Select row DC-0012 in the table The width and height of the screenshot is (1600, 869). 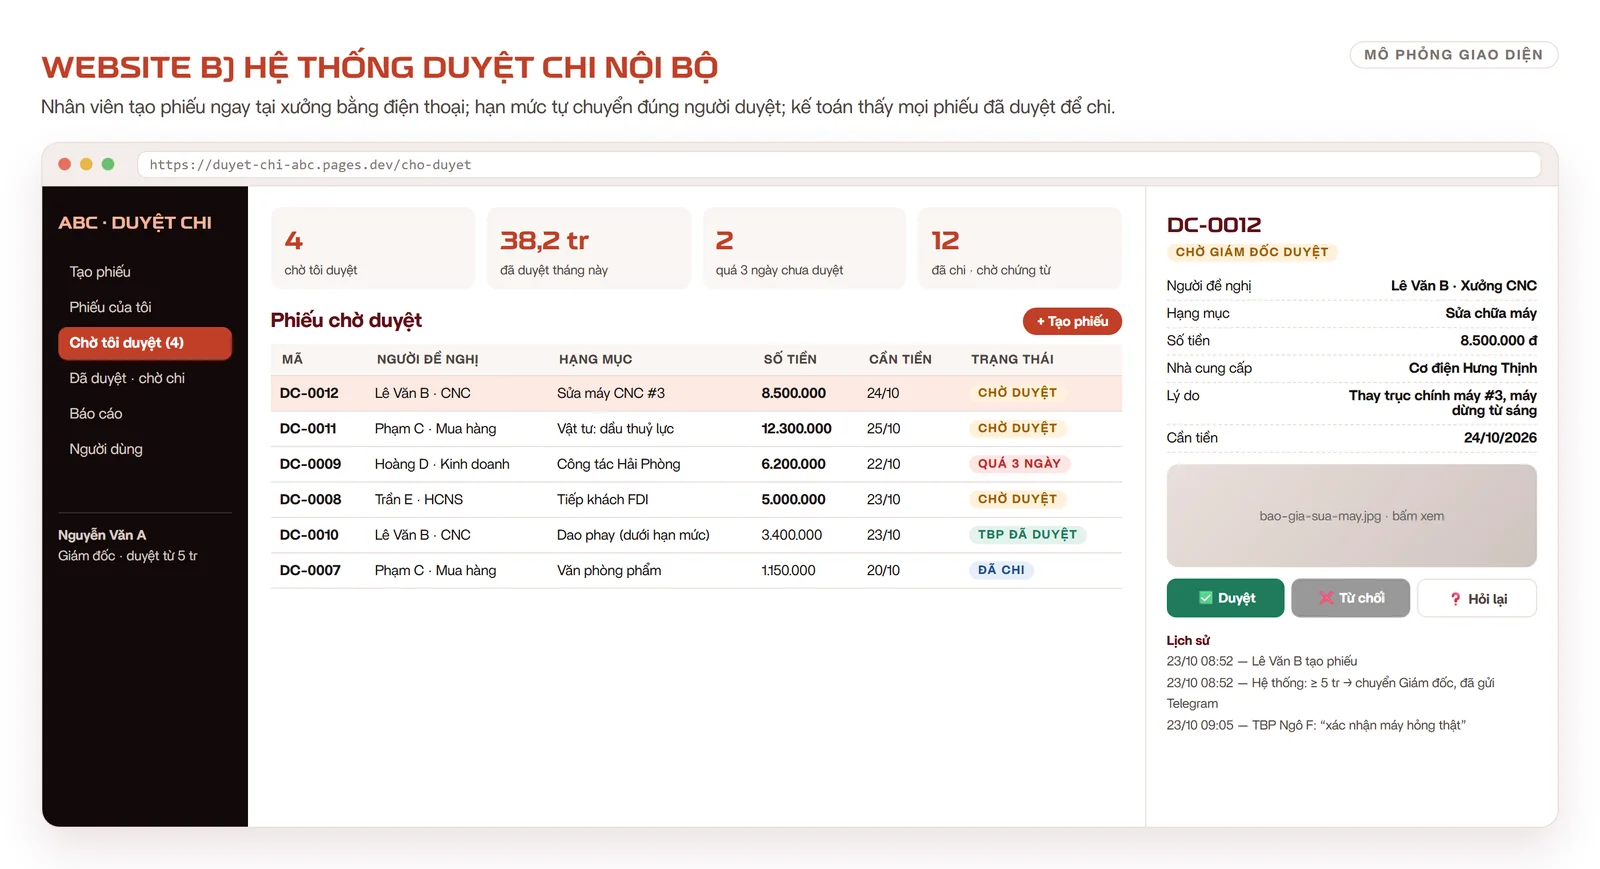click(x=696, y=393)
